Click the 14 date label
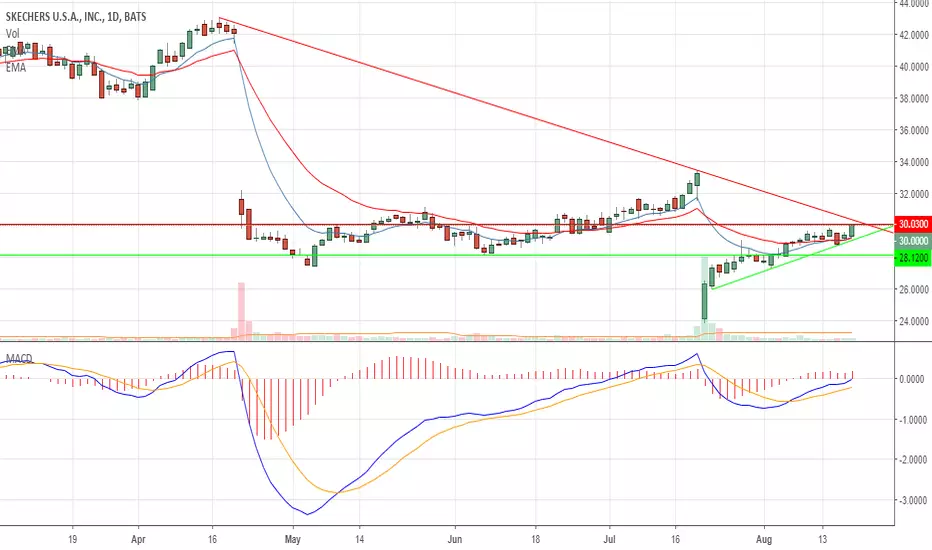The height and width of the screenshot is (550, 932). click(359, 539)
